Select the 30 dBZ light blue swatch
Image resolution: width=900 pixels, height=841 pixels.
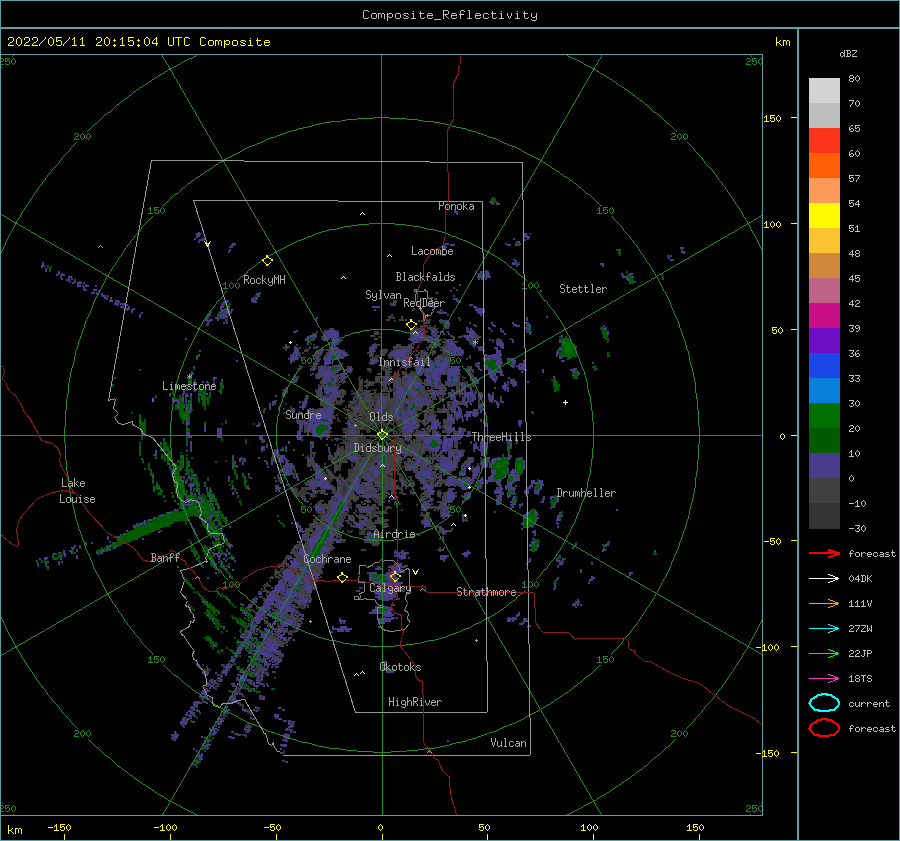tap(824, 390)
